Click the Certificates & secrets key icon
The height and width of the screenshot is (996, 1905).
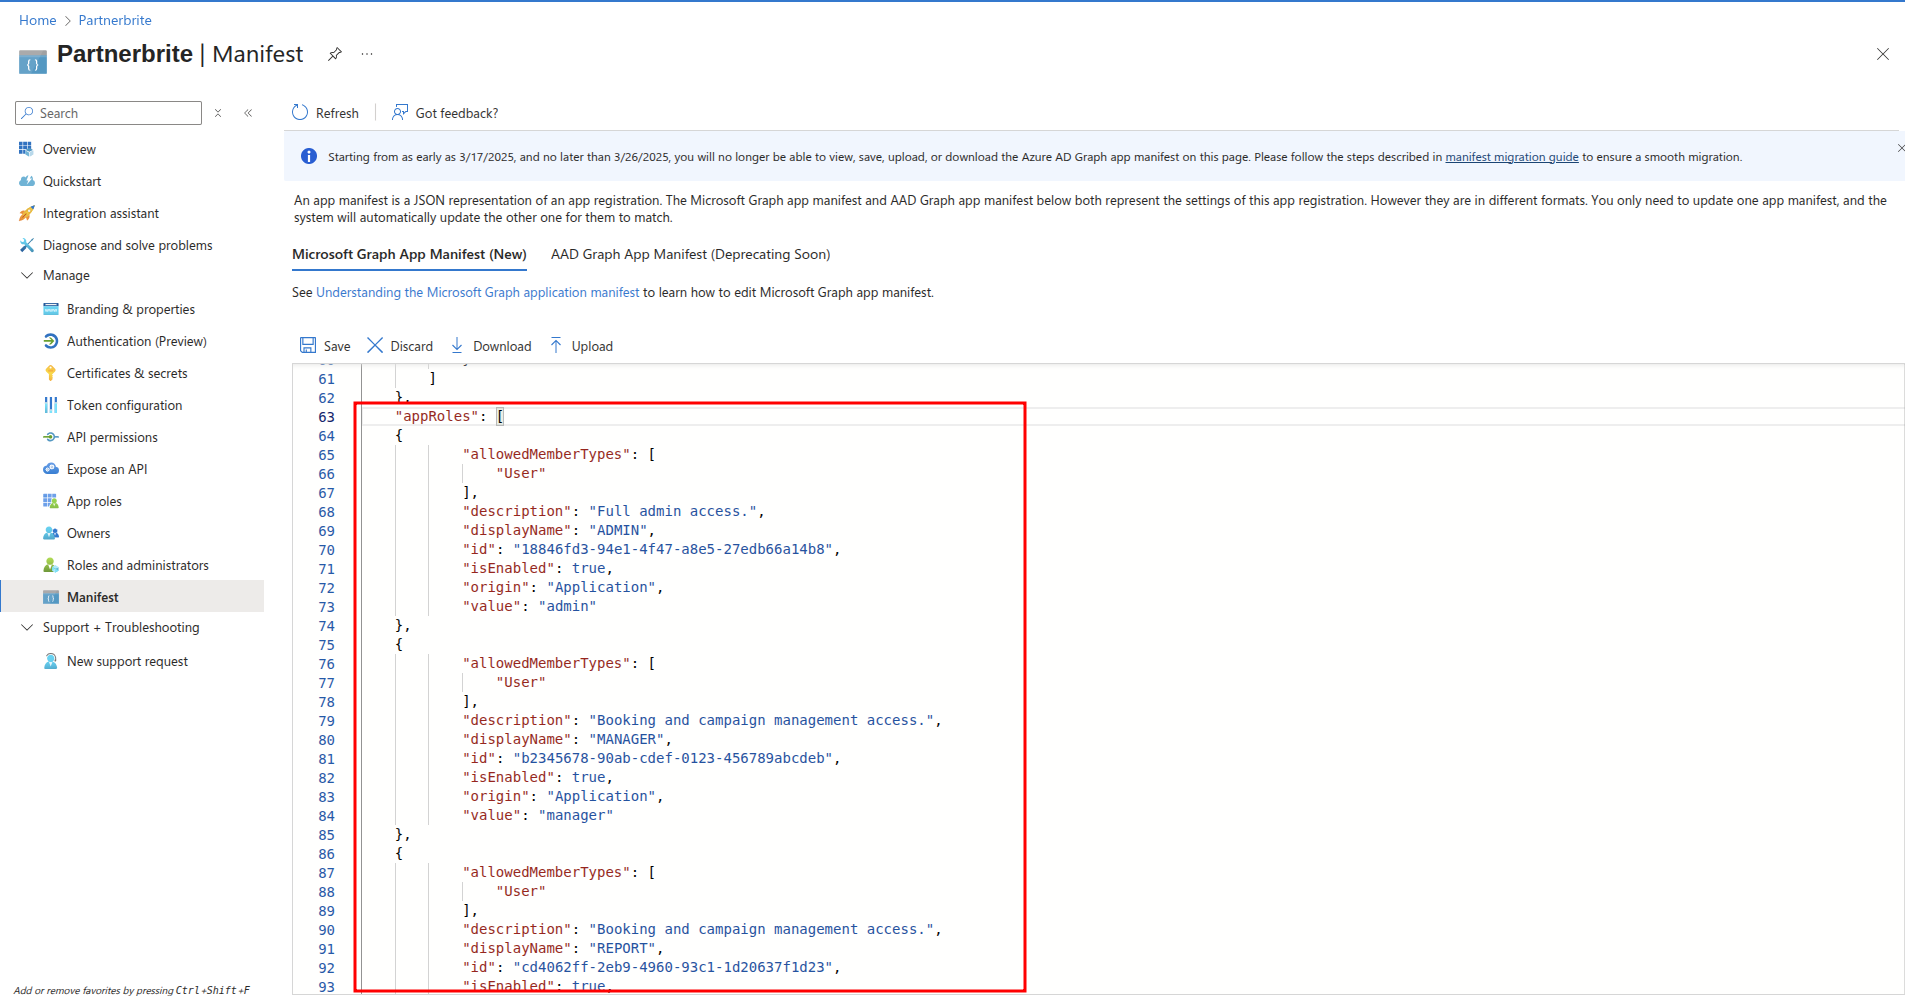tap(51, 373)
